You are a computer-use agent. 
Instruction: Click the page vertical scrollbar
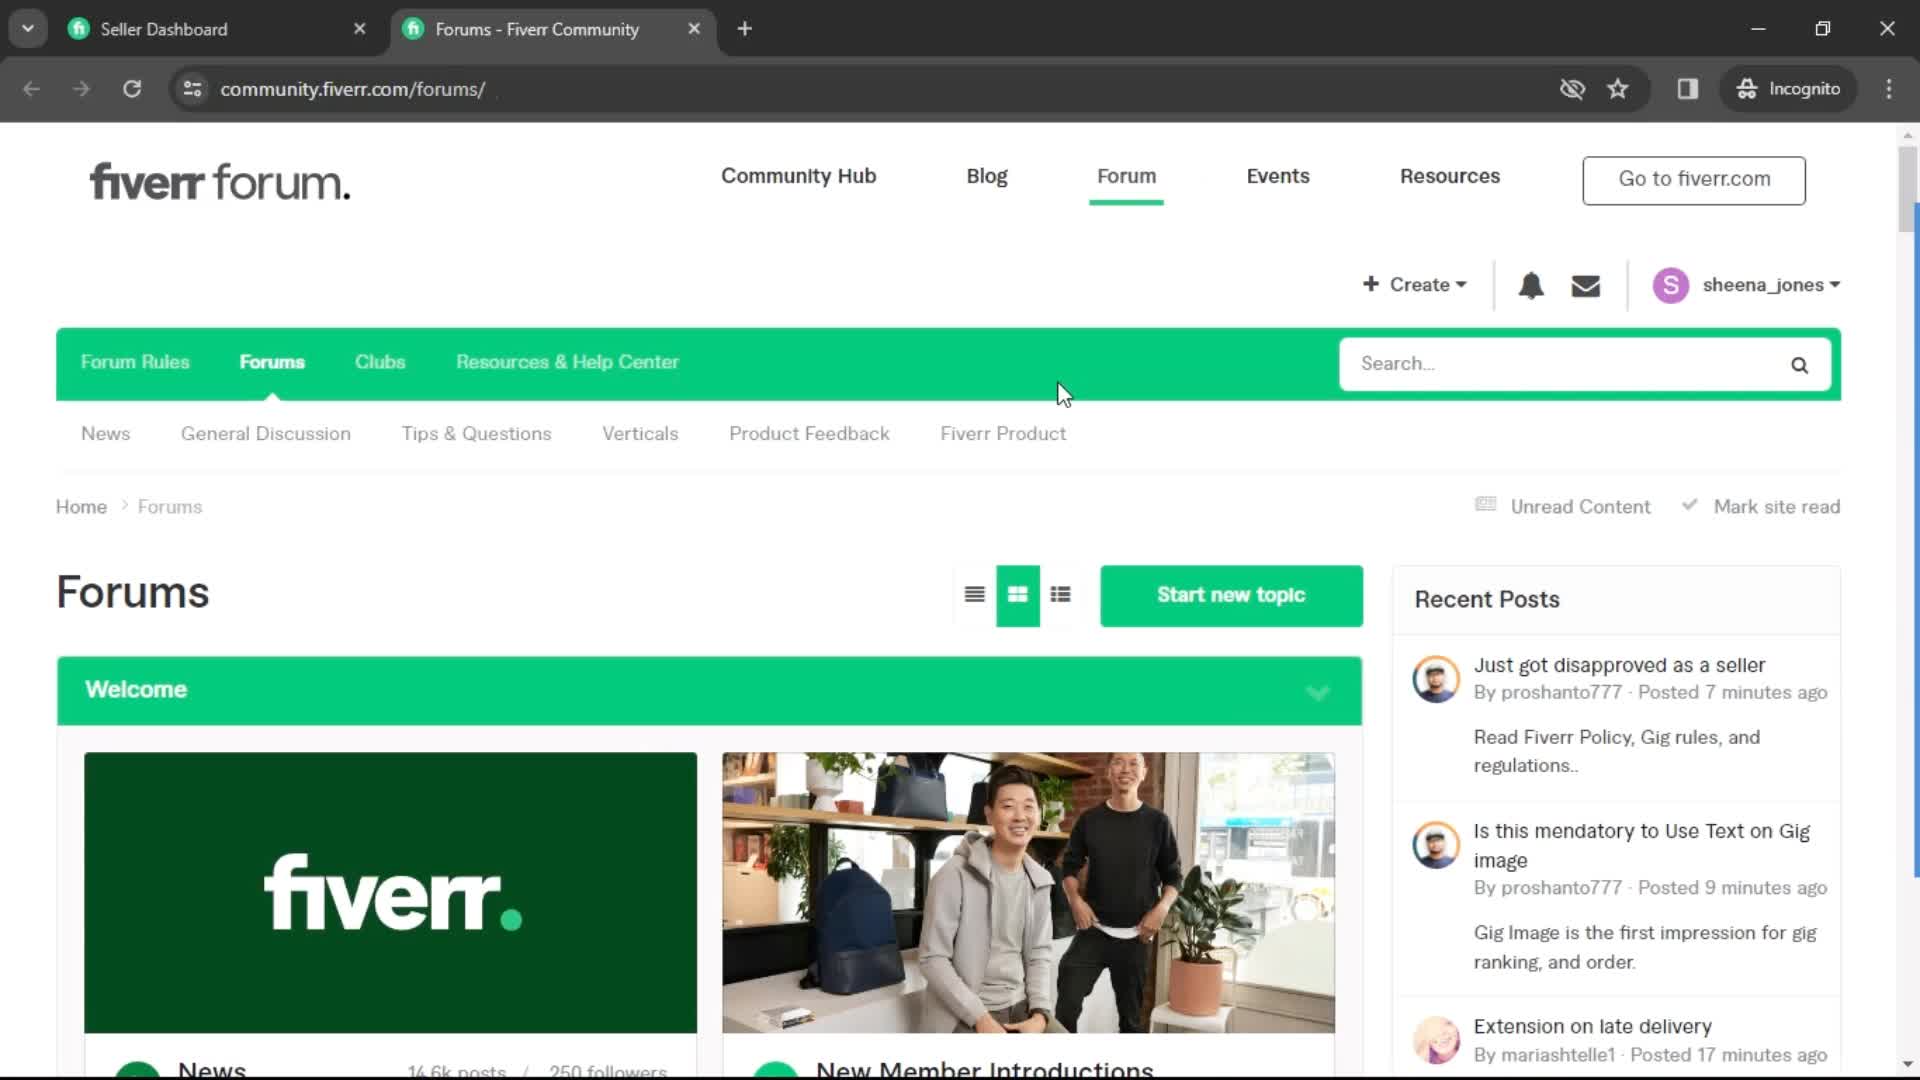click(x=1907, y=190)
